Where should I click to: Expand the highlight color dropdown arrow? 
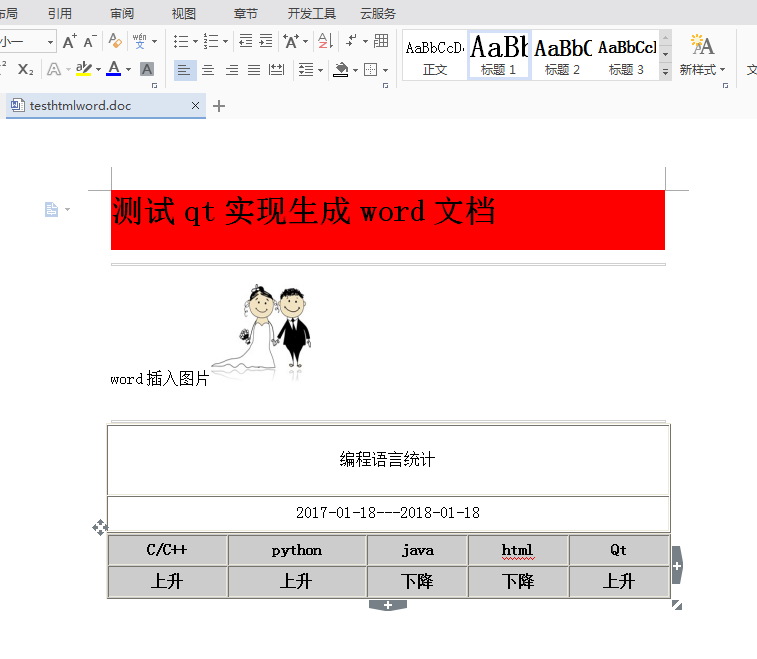coord(98,70)
